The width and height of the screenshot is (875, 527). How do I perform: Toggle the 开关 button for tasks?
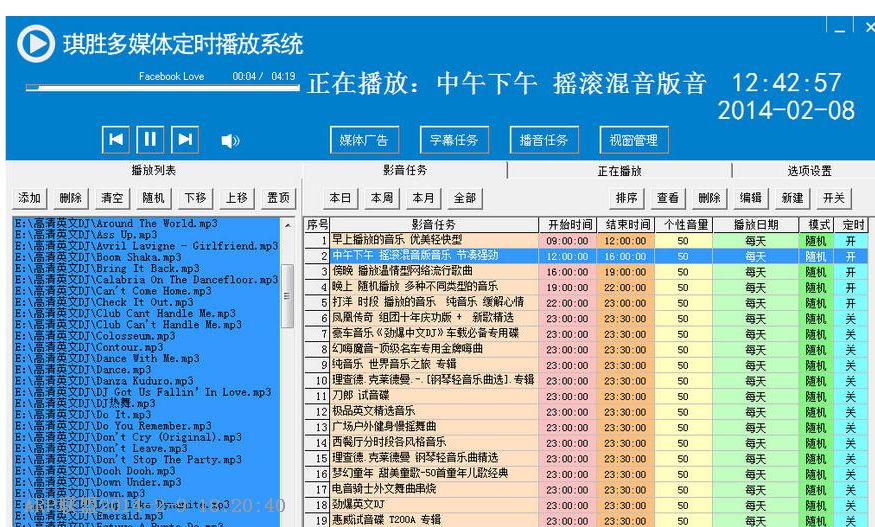tap(833, 198)
